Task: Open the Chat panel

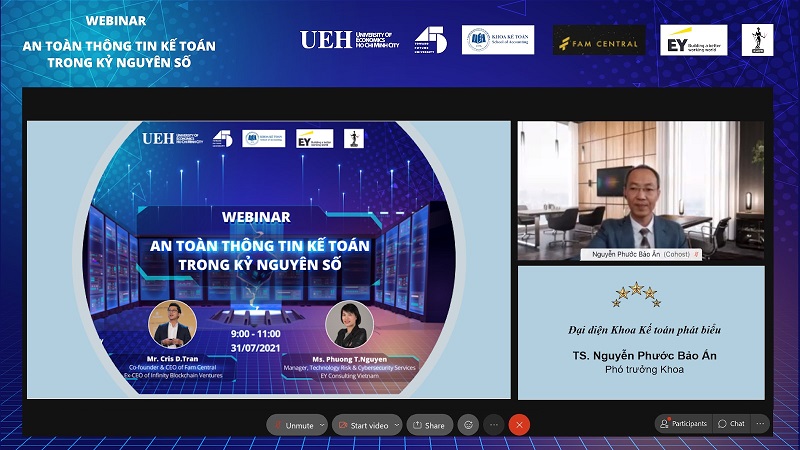Action: tap(732, 423)
